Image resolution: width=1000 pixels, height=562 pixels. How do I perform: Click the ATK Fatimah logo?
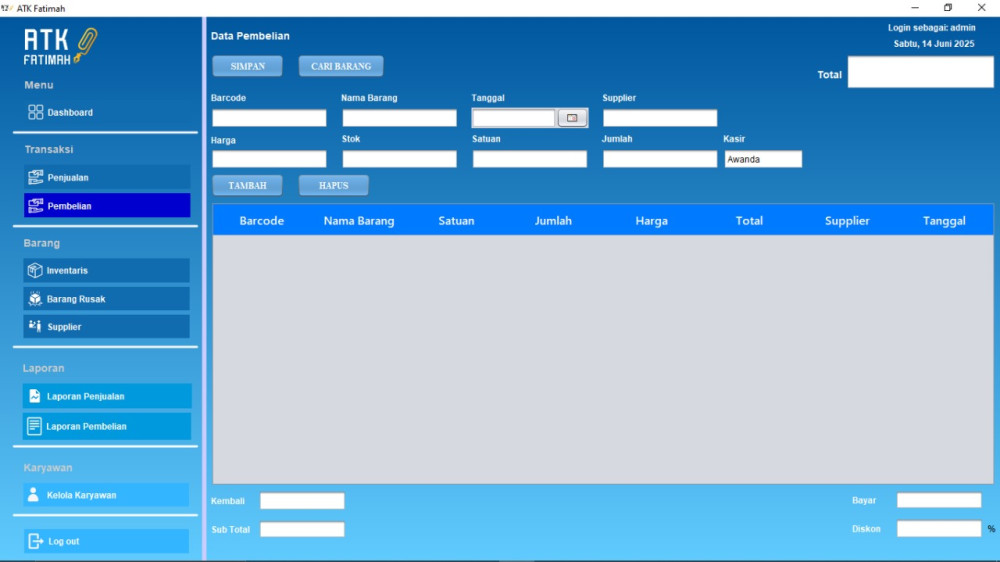(61, 46)
